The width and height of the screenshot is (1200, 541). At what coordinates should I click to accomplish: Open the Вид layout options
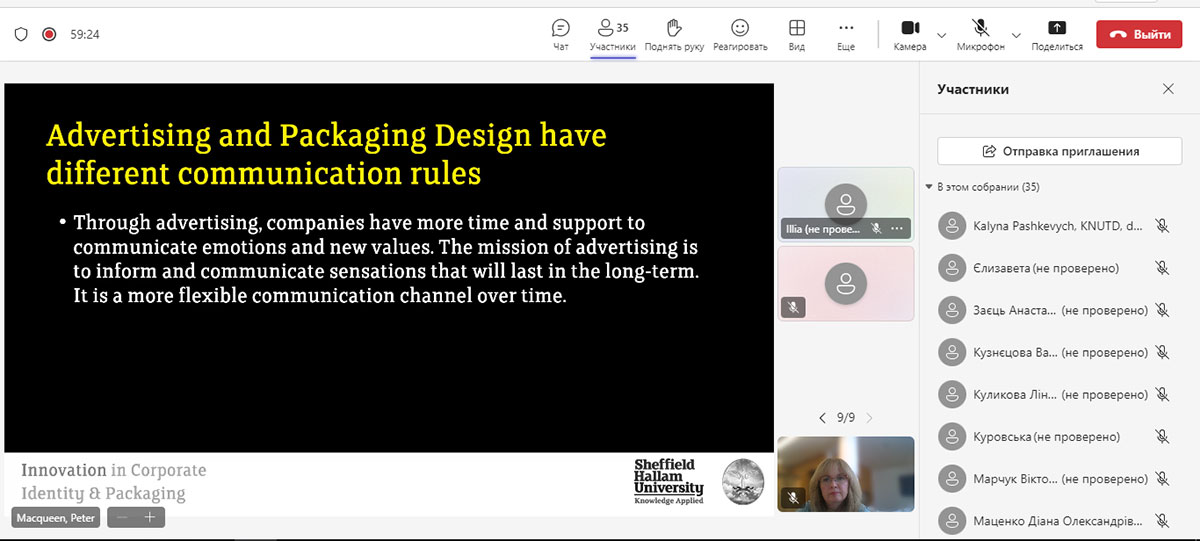(x=797, y=34)
